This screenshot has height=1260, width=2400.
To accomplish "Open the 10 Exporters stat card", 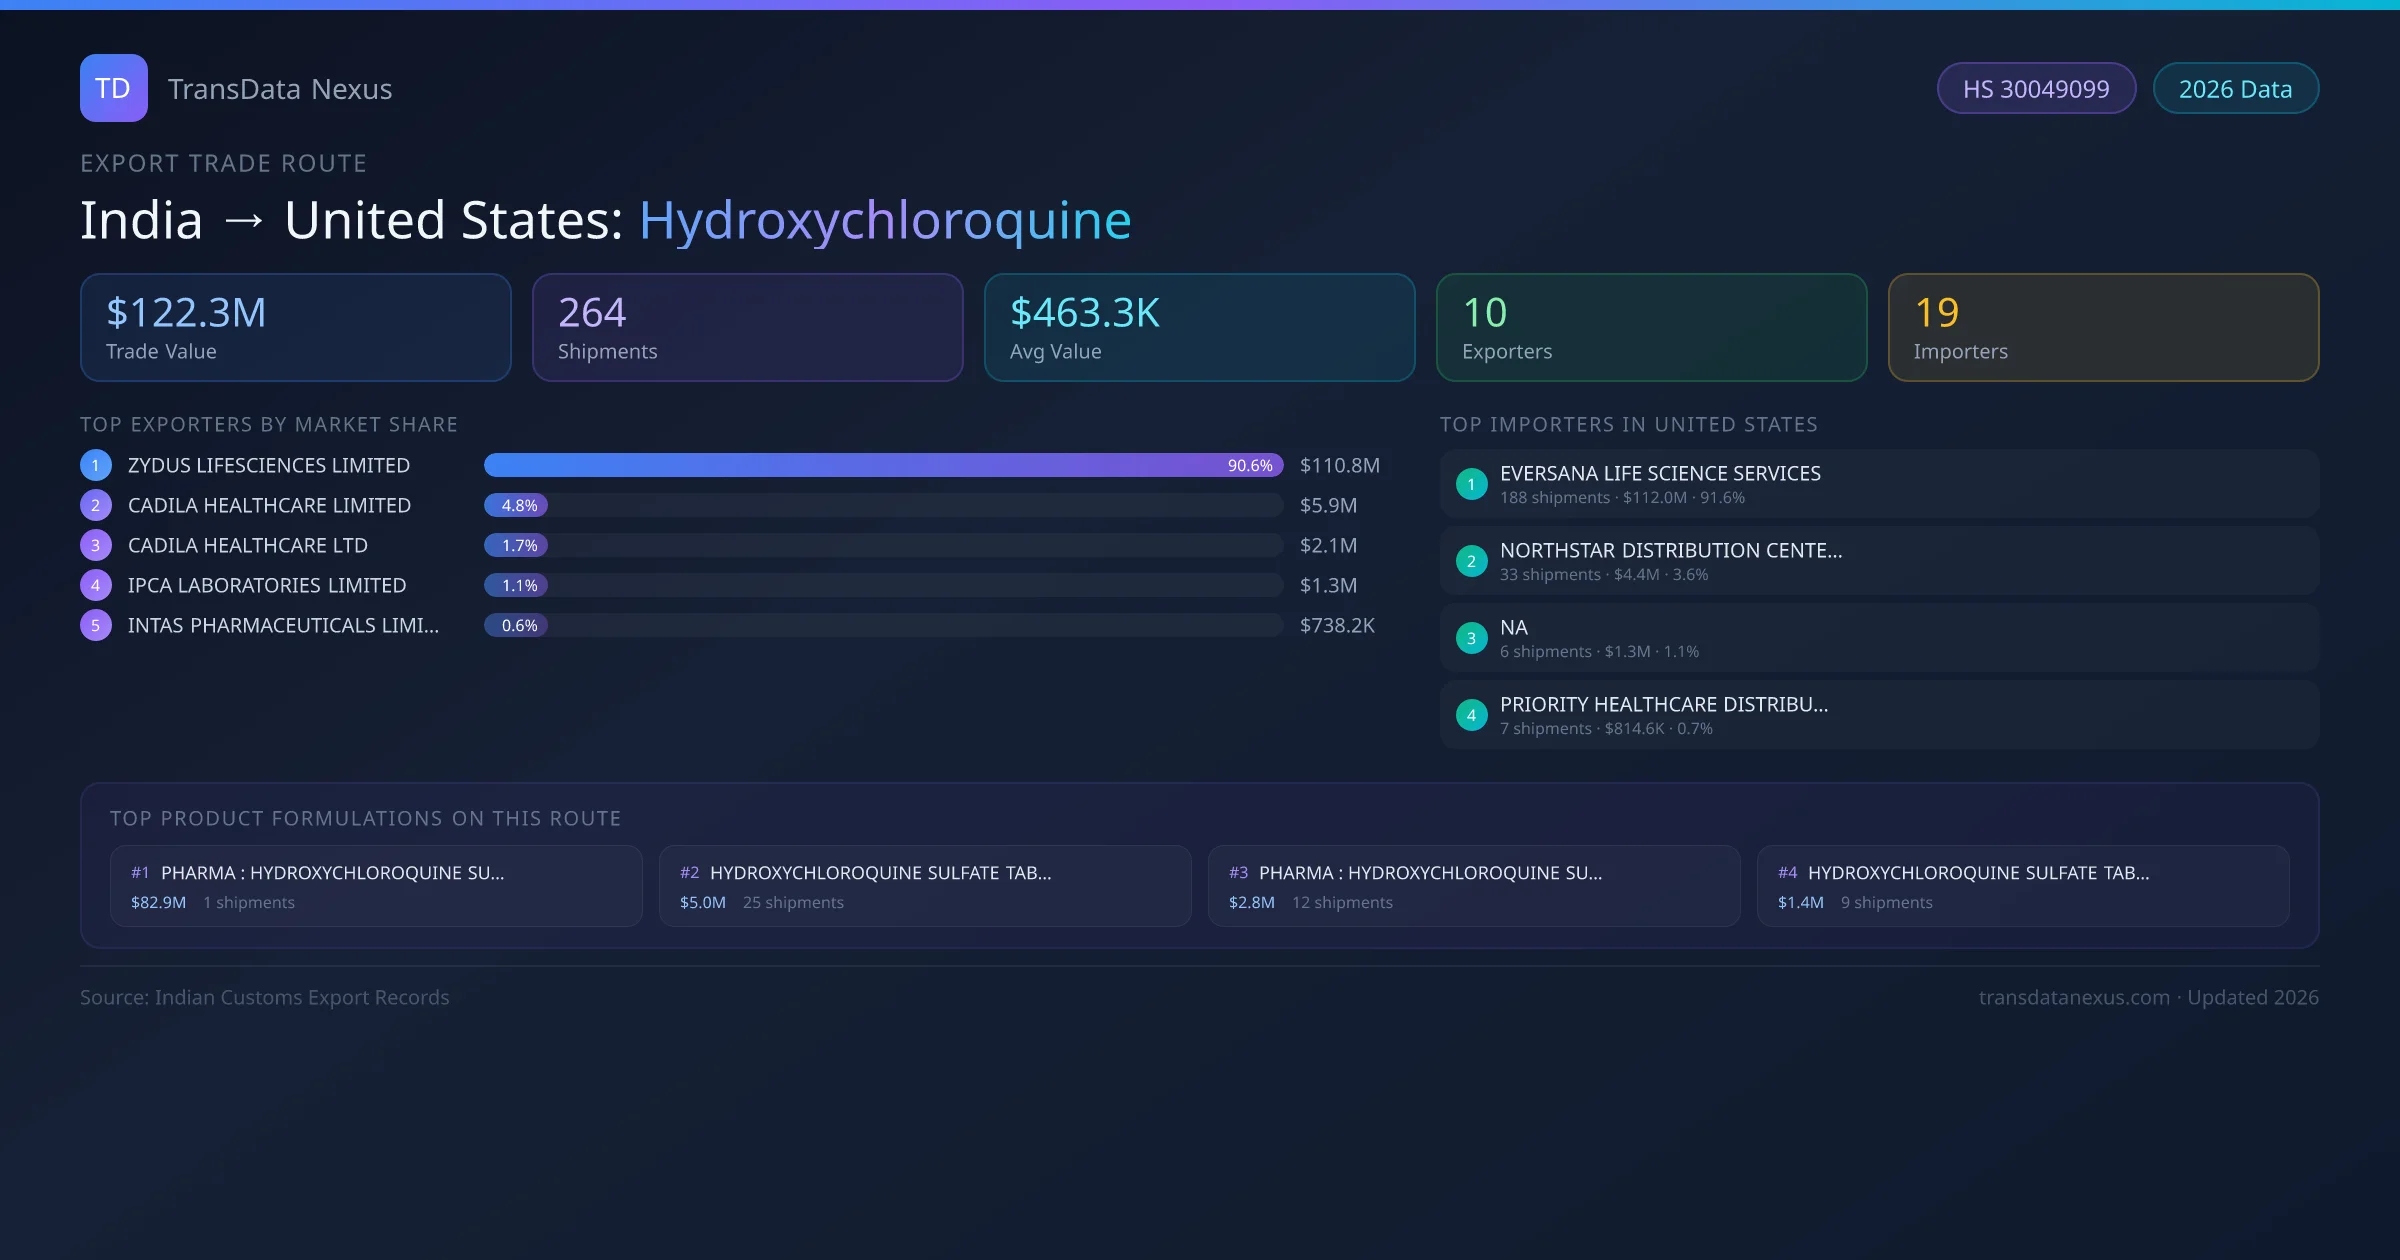I will pos(1651,327).
